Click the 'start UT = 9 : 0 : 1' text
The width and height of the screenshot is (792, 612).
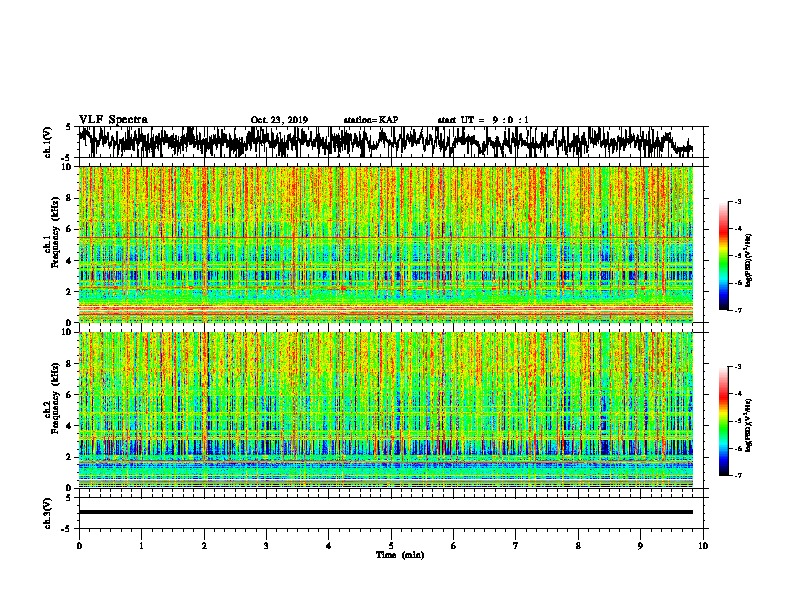pyautogui.click(x=483, y=120)
